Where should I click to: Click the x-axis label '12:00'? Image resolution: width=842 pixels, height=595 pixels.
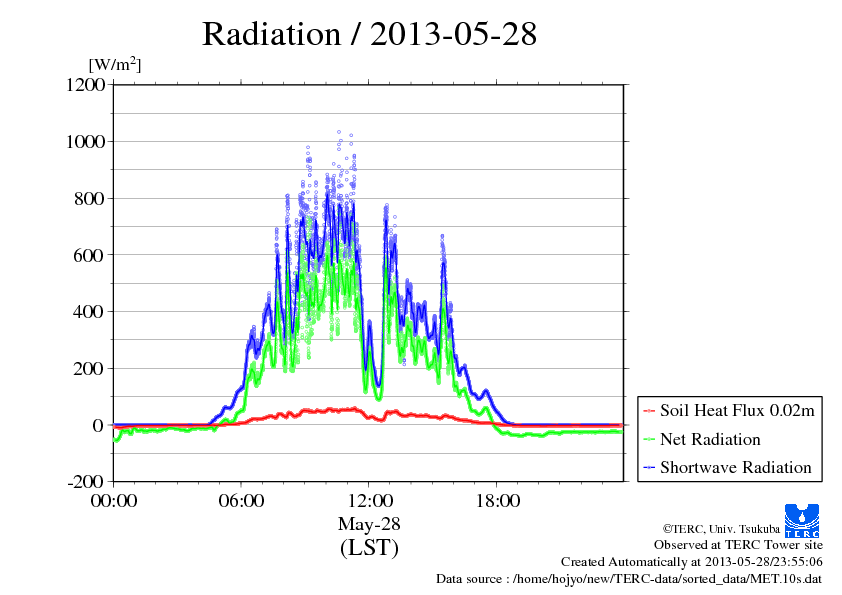tap(370, 501)
